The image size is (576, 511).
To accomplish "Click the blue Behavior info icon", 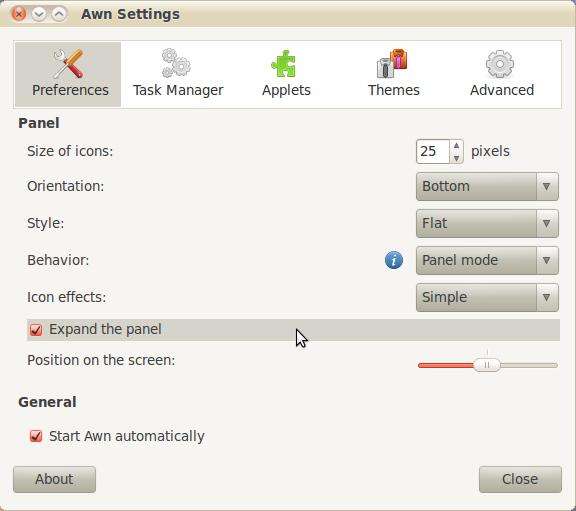I will (394, 260).
